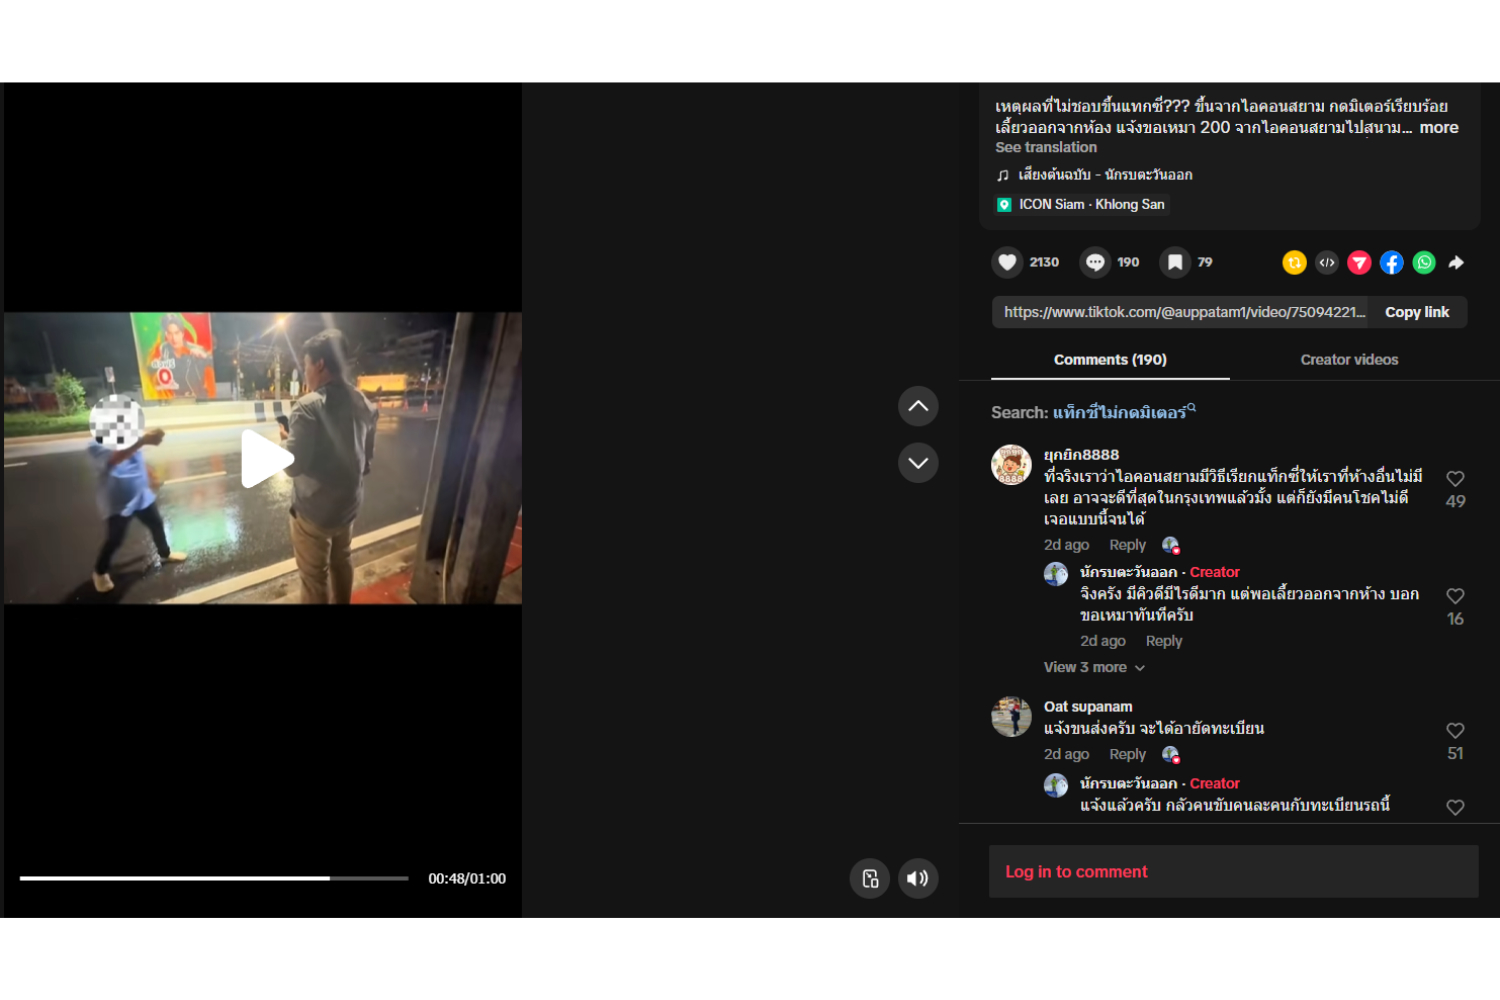Share video to WhatsApp

[1424, 262]
